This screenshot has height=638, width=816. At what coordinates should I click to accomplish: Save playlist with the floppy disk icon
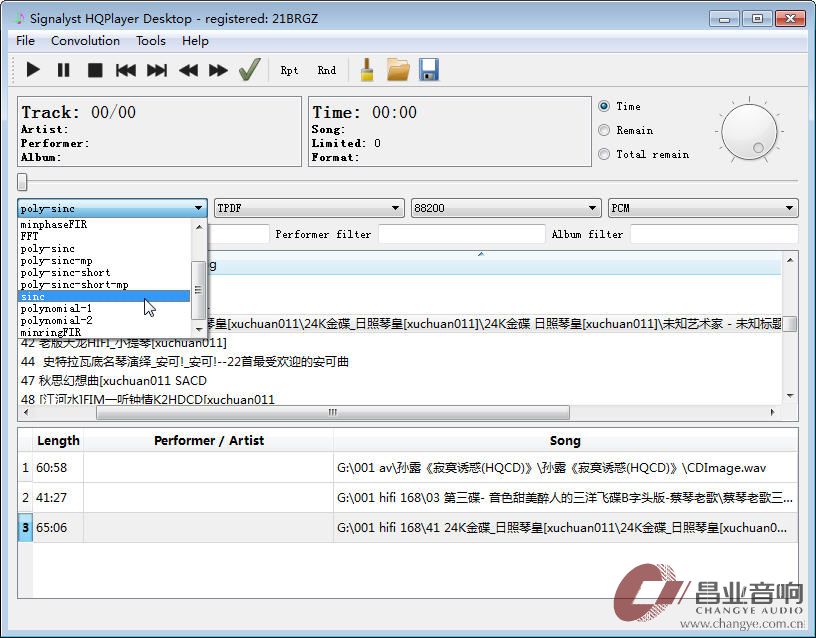click(x=429, y=70)
